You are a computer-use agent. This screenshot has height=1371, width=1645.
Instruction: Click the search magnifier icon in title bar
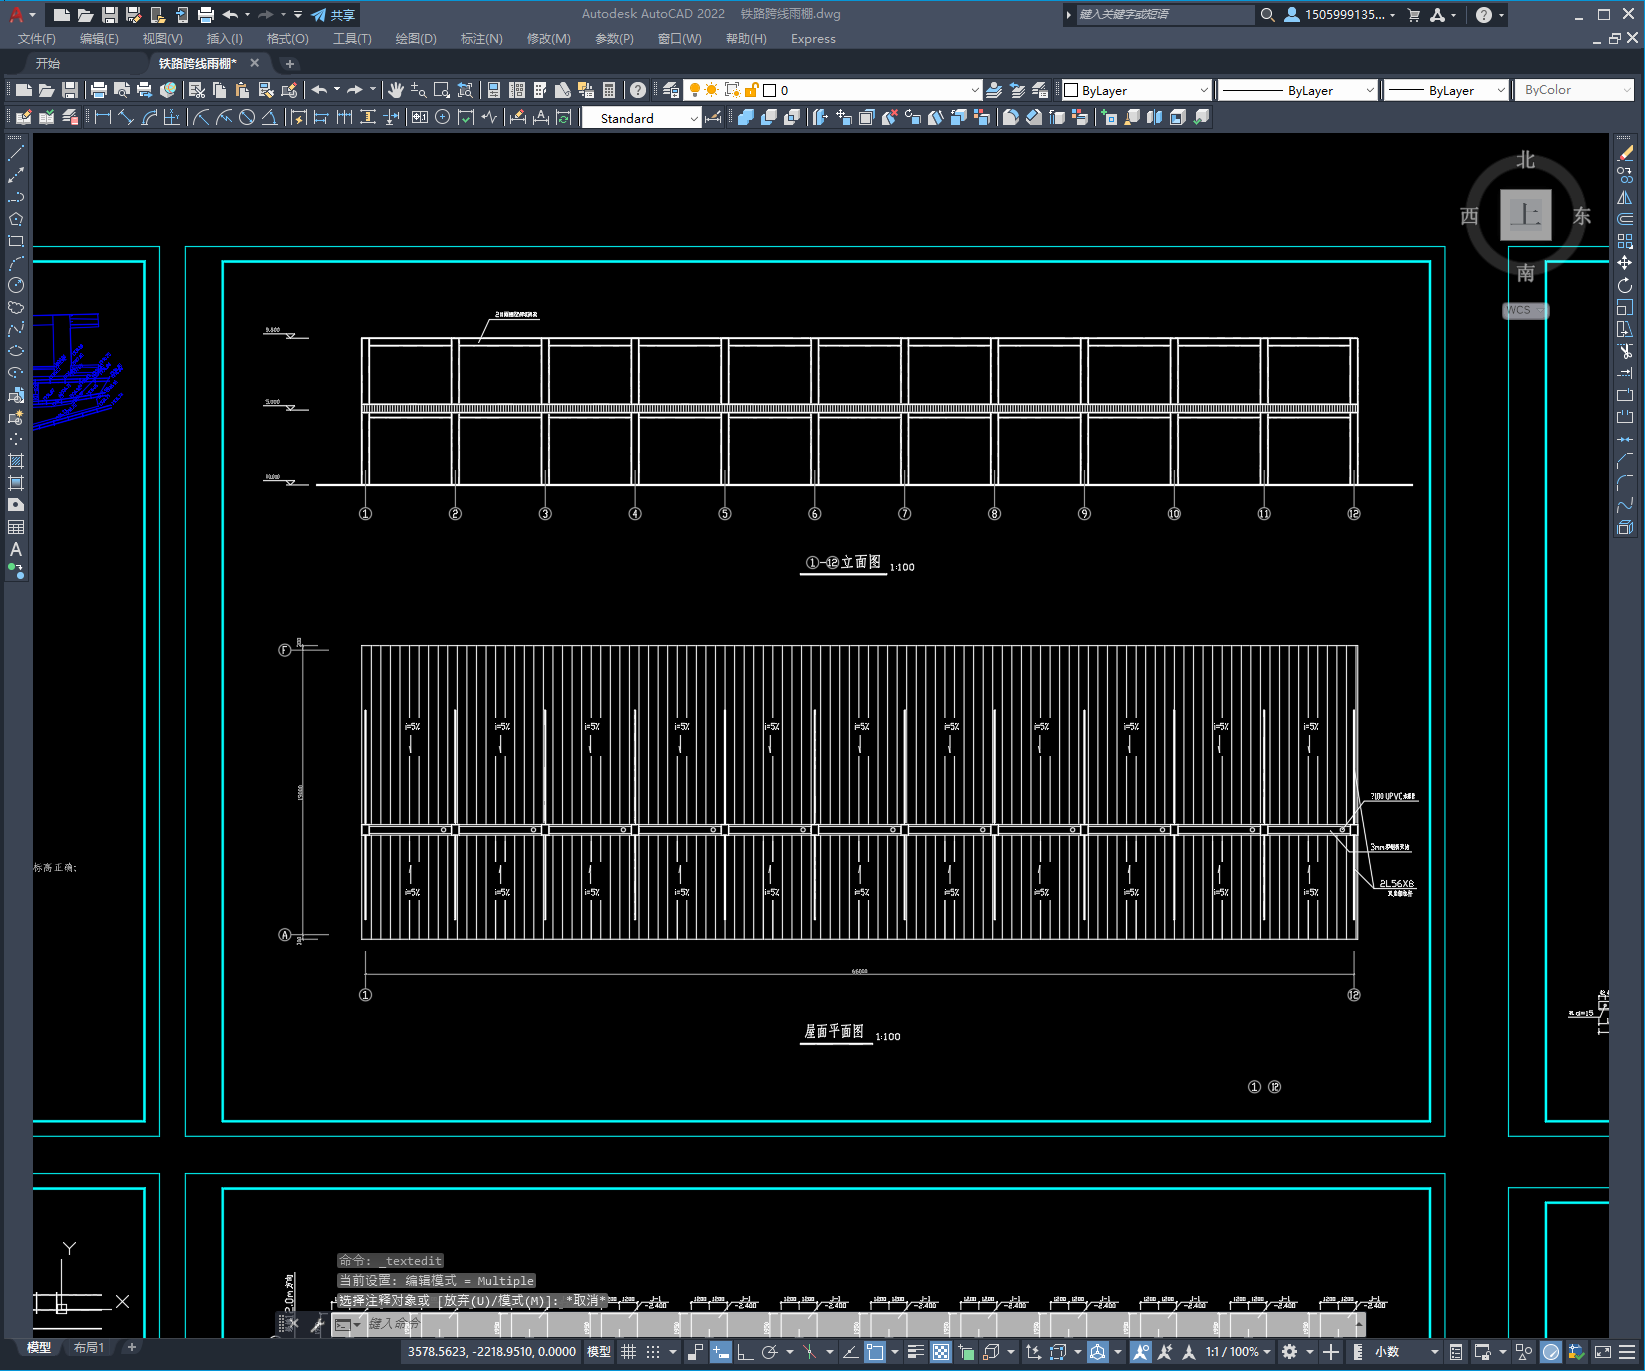click(x=1267, y=15)
